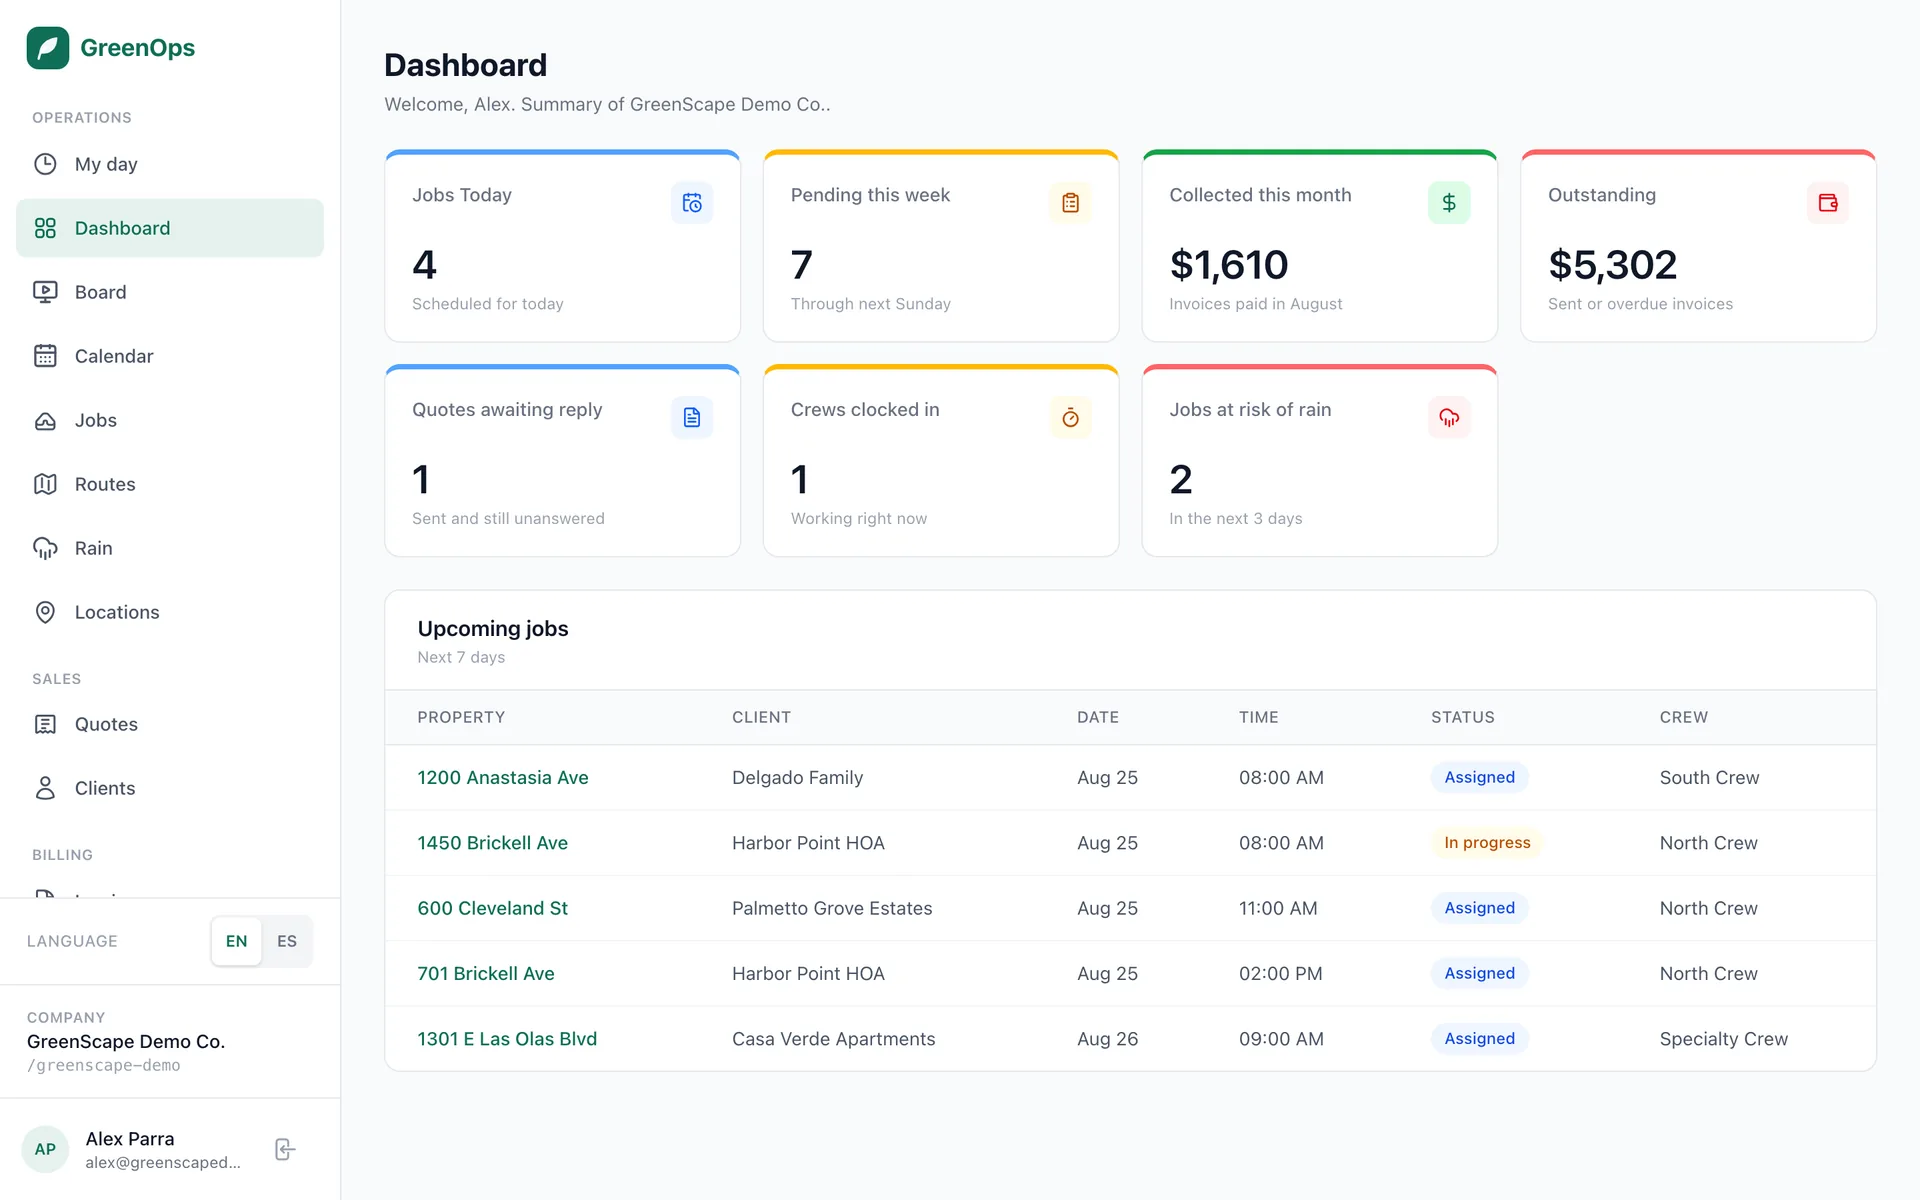Open My day in the sidebar
The image size is (1920, 1200).
(170, 164)
